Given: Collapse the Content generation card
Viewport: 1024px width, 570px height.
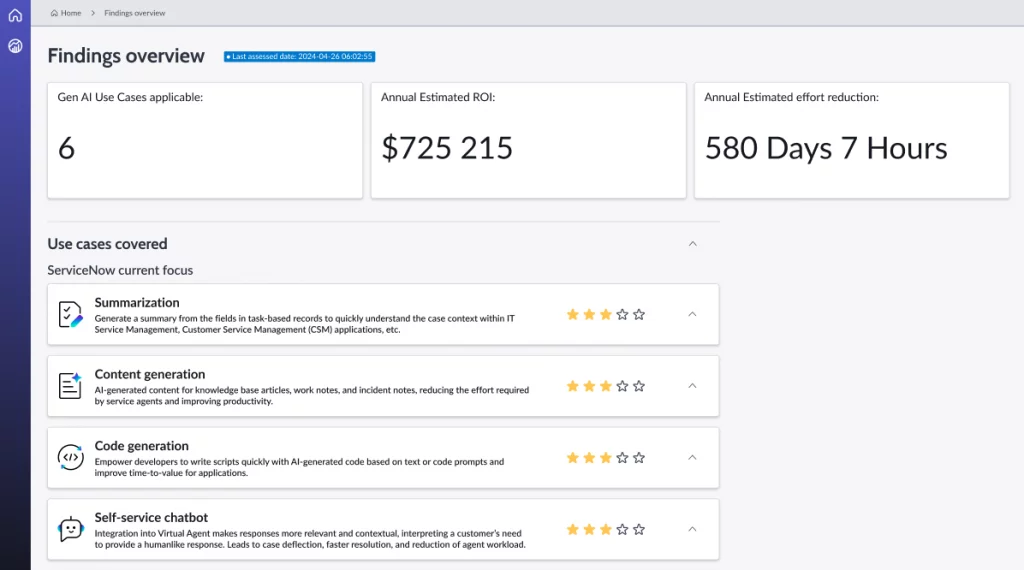Looking at the screenshot, I should (x=692, y=386).
